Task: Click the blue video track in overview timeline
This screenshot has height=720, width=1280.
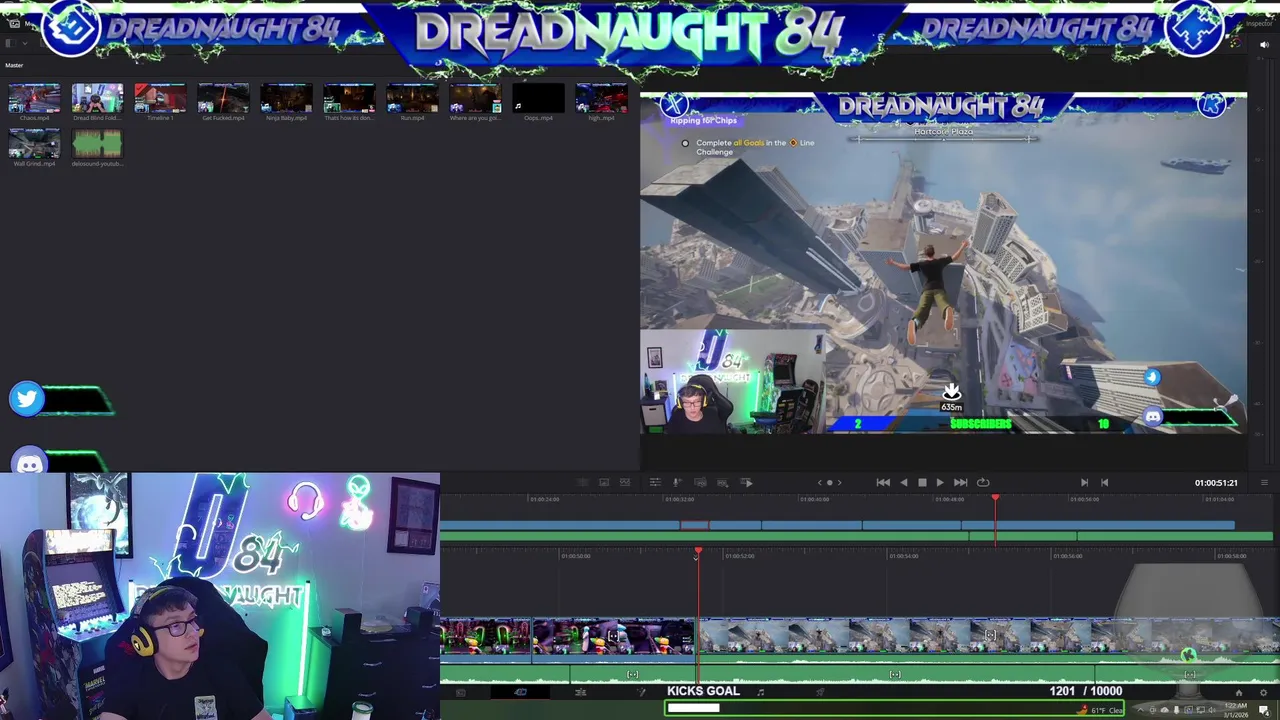Action: 837,525
